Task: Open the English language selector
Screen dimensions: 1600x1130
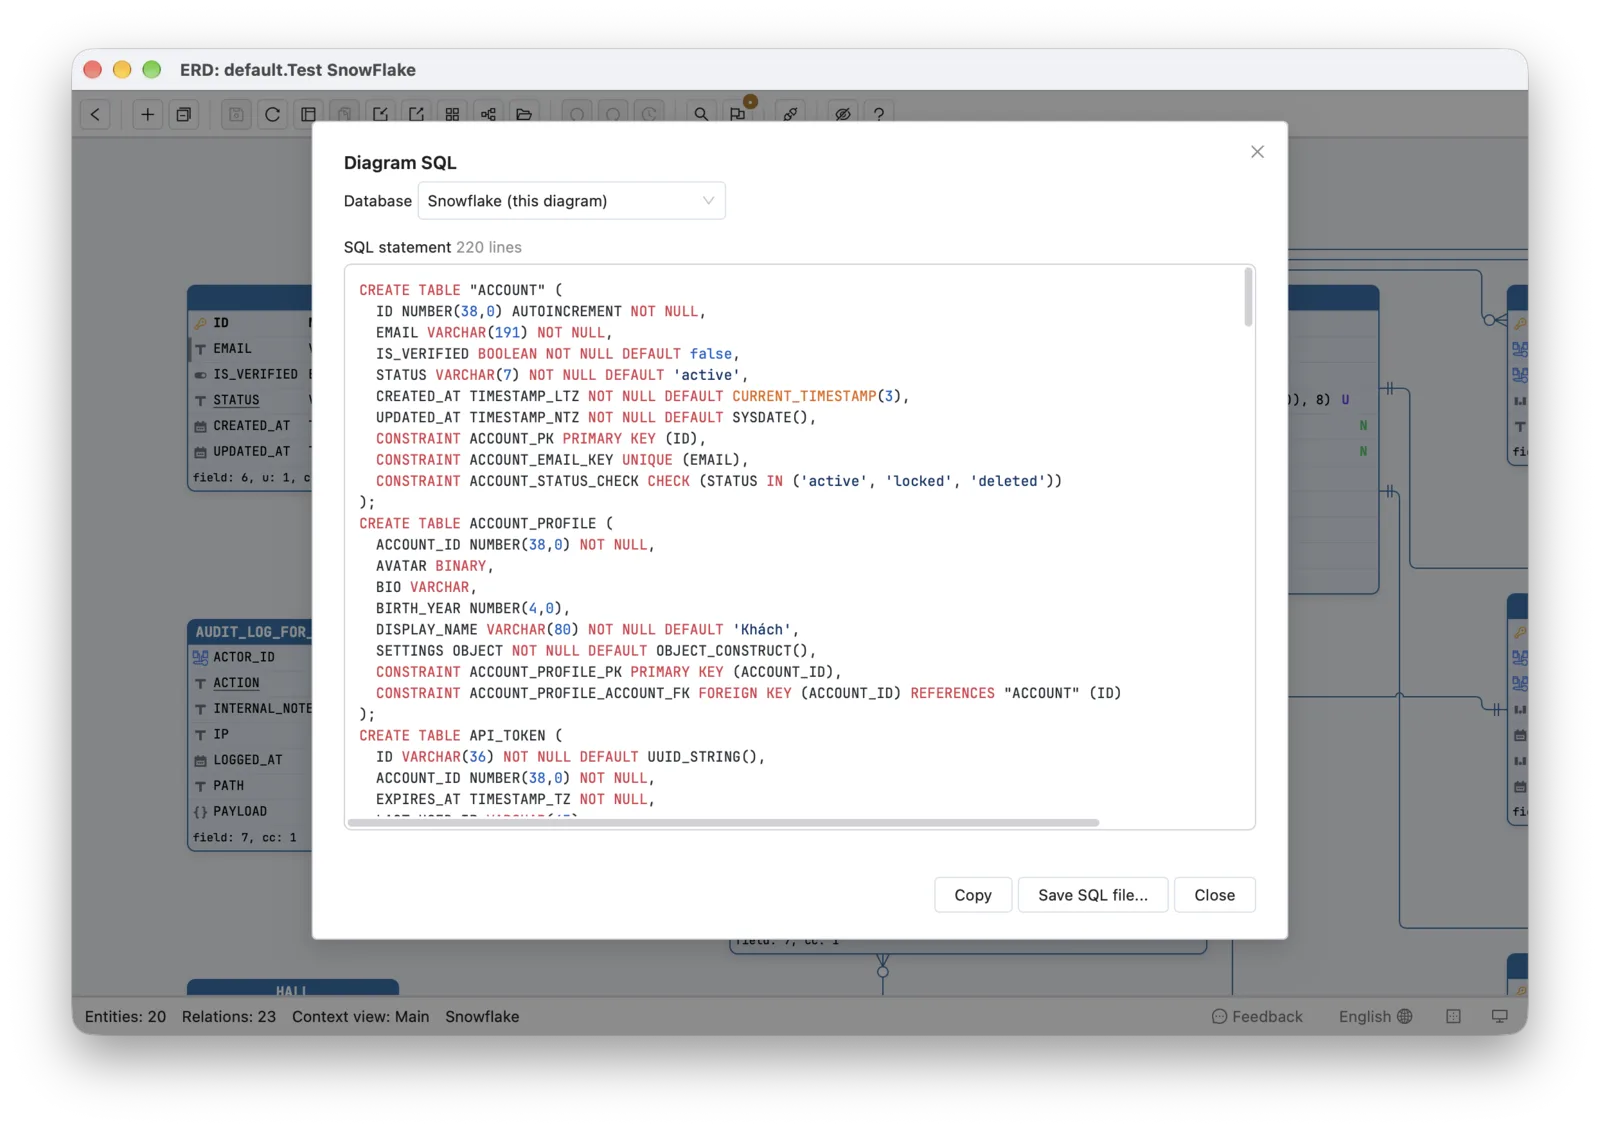Action: pyautogui.click(x=1376, y=1016)
